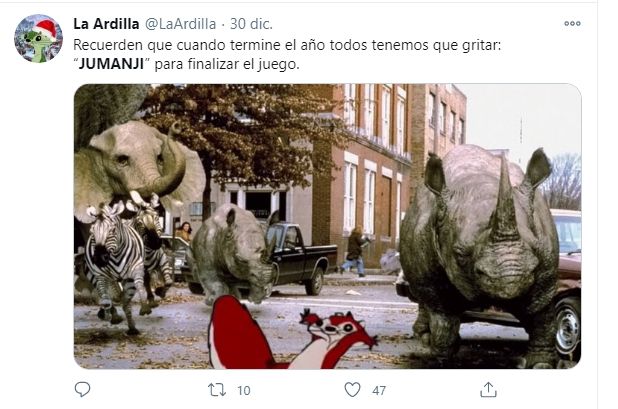Open the reply speech bubble icon
Viewport: 618px width, 409px height.
coord(82,389)
